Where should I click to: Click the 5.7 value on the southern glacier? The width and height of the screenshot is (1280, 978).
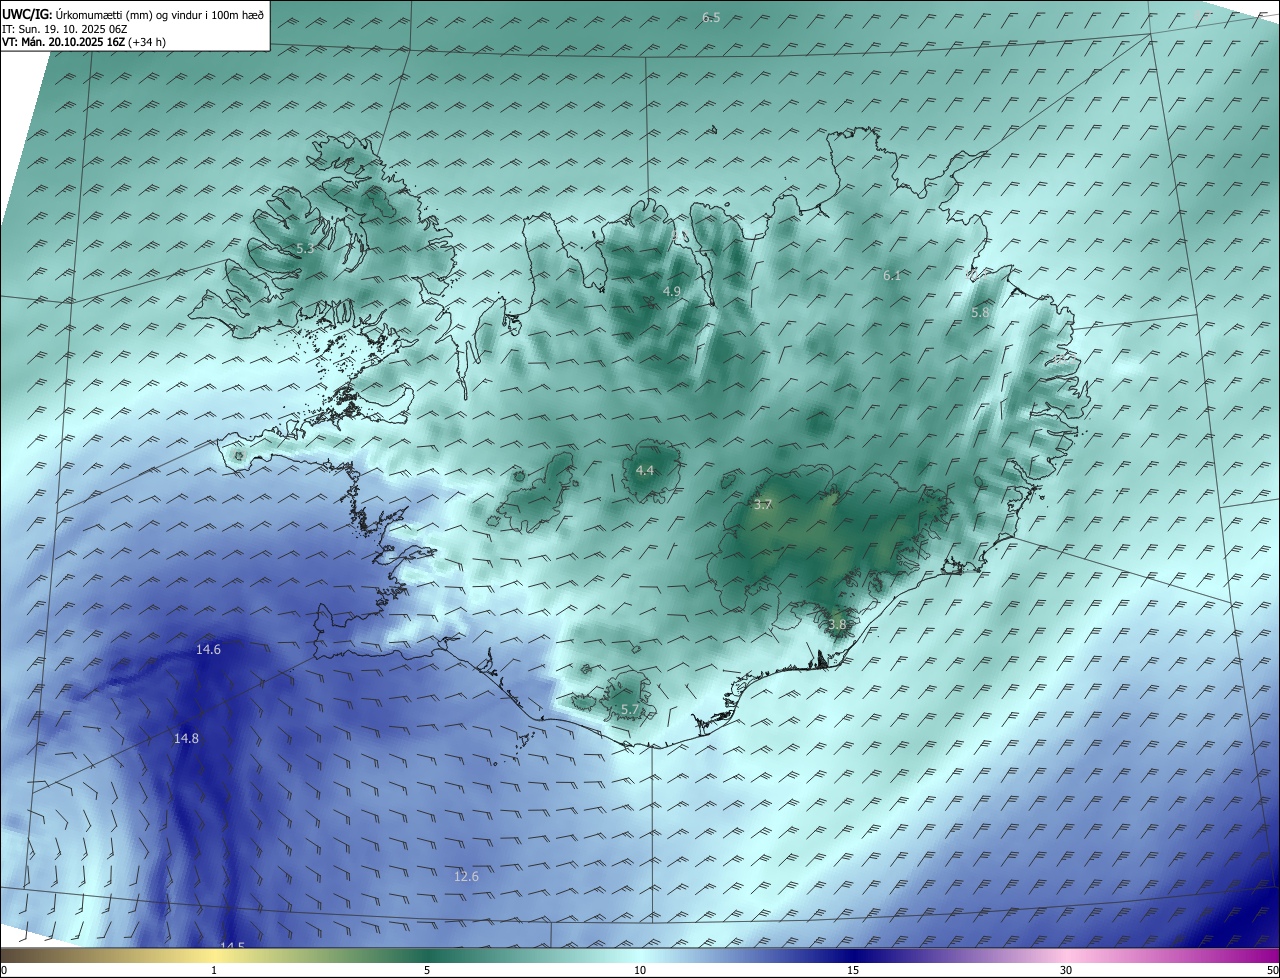[630, 709]
